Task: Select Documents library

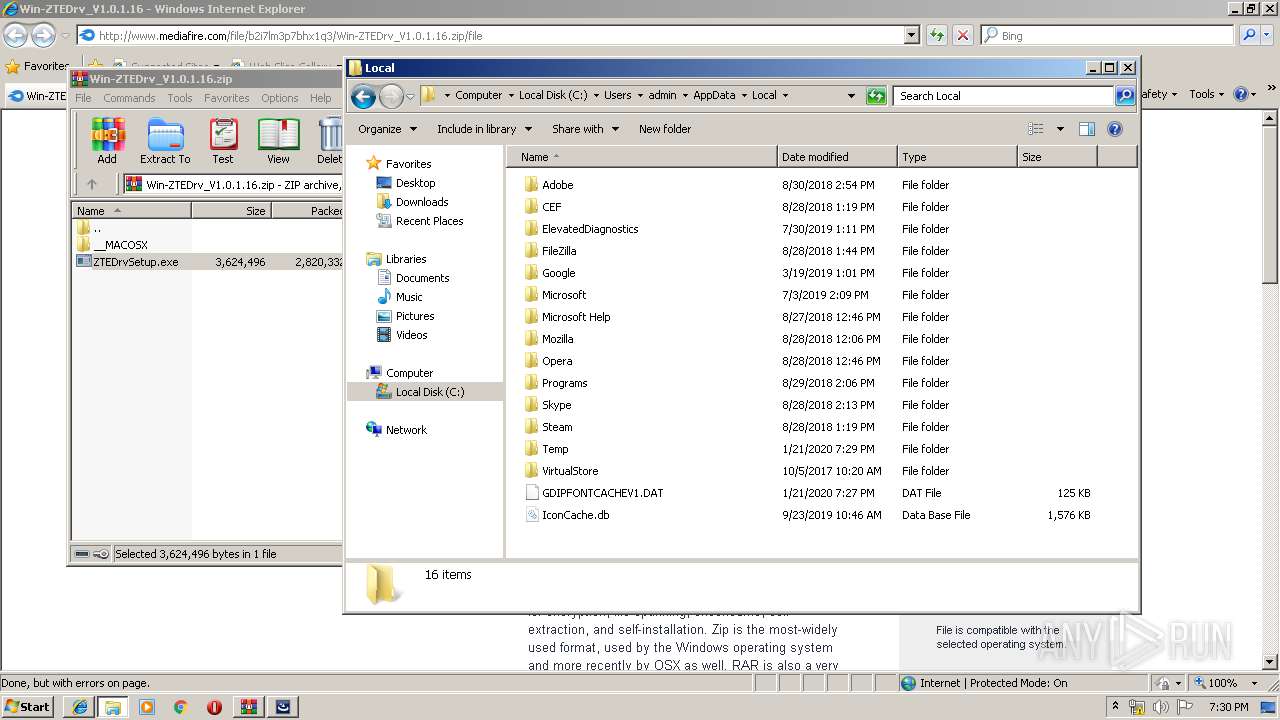Action: coord(422,278)
